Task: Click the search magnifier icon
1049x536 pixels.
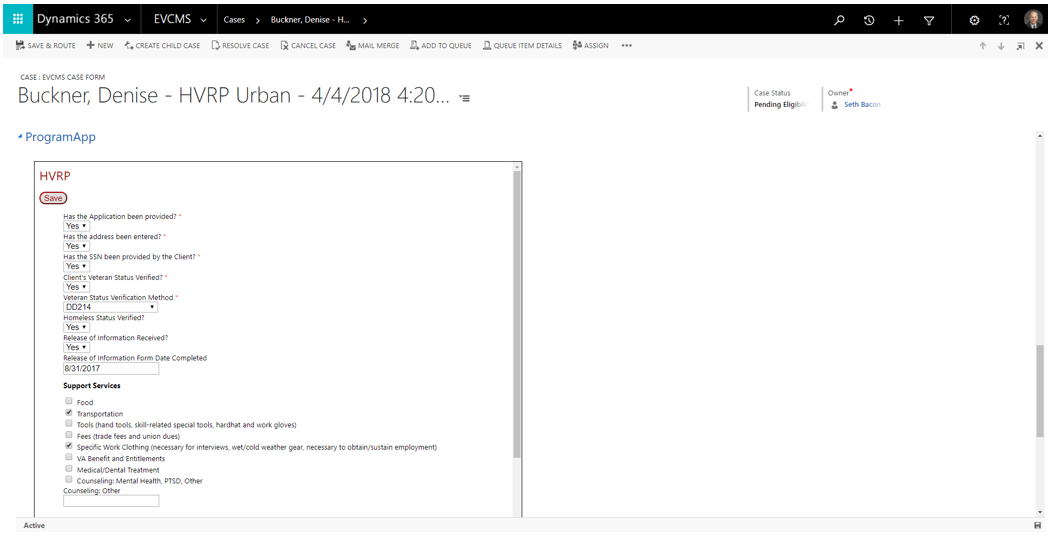Action: coord(839,20)
